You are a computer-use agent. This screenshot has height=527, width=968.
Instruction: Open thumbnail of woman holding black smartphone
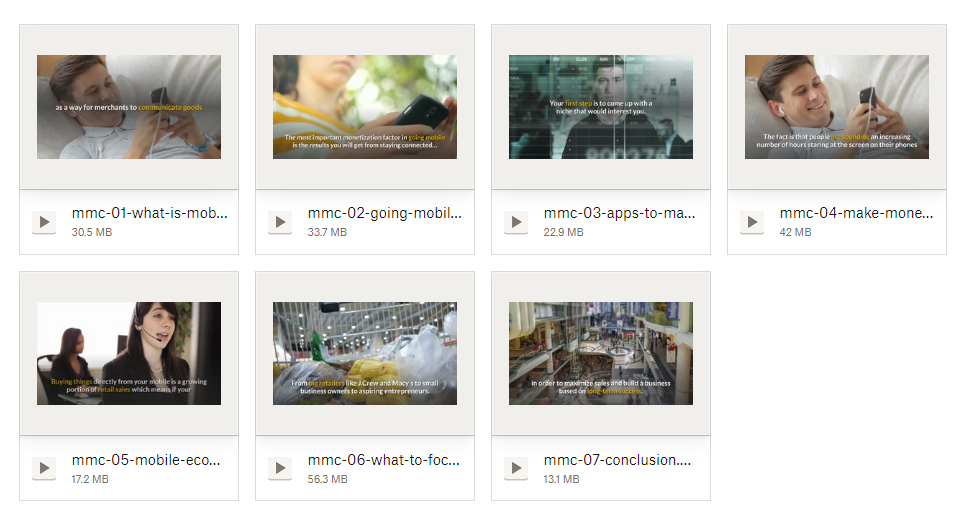(x=365, y=107)
